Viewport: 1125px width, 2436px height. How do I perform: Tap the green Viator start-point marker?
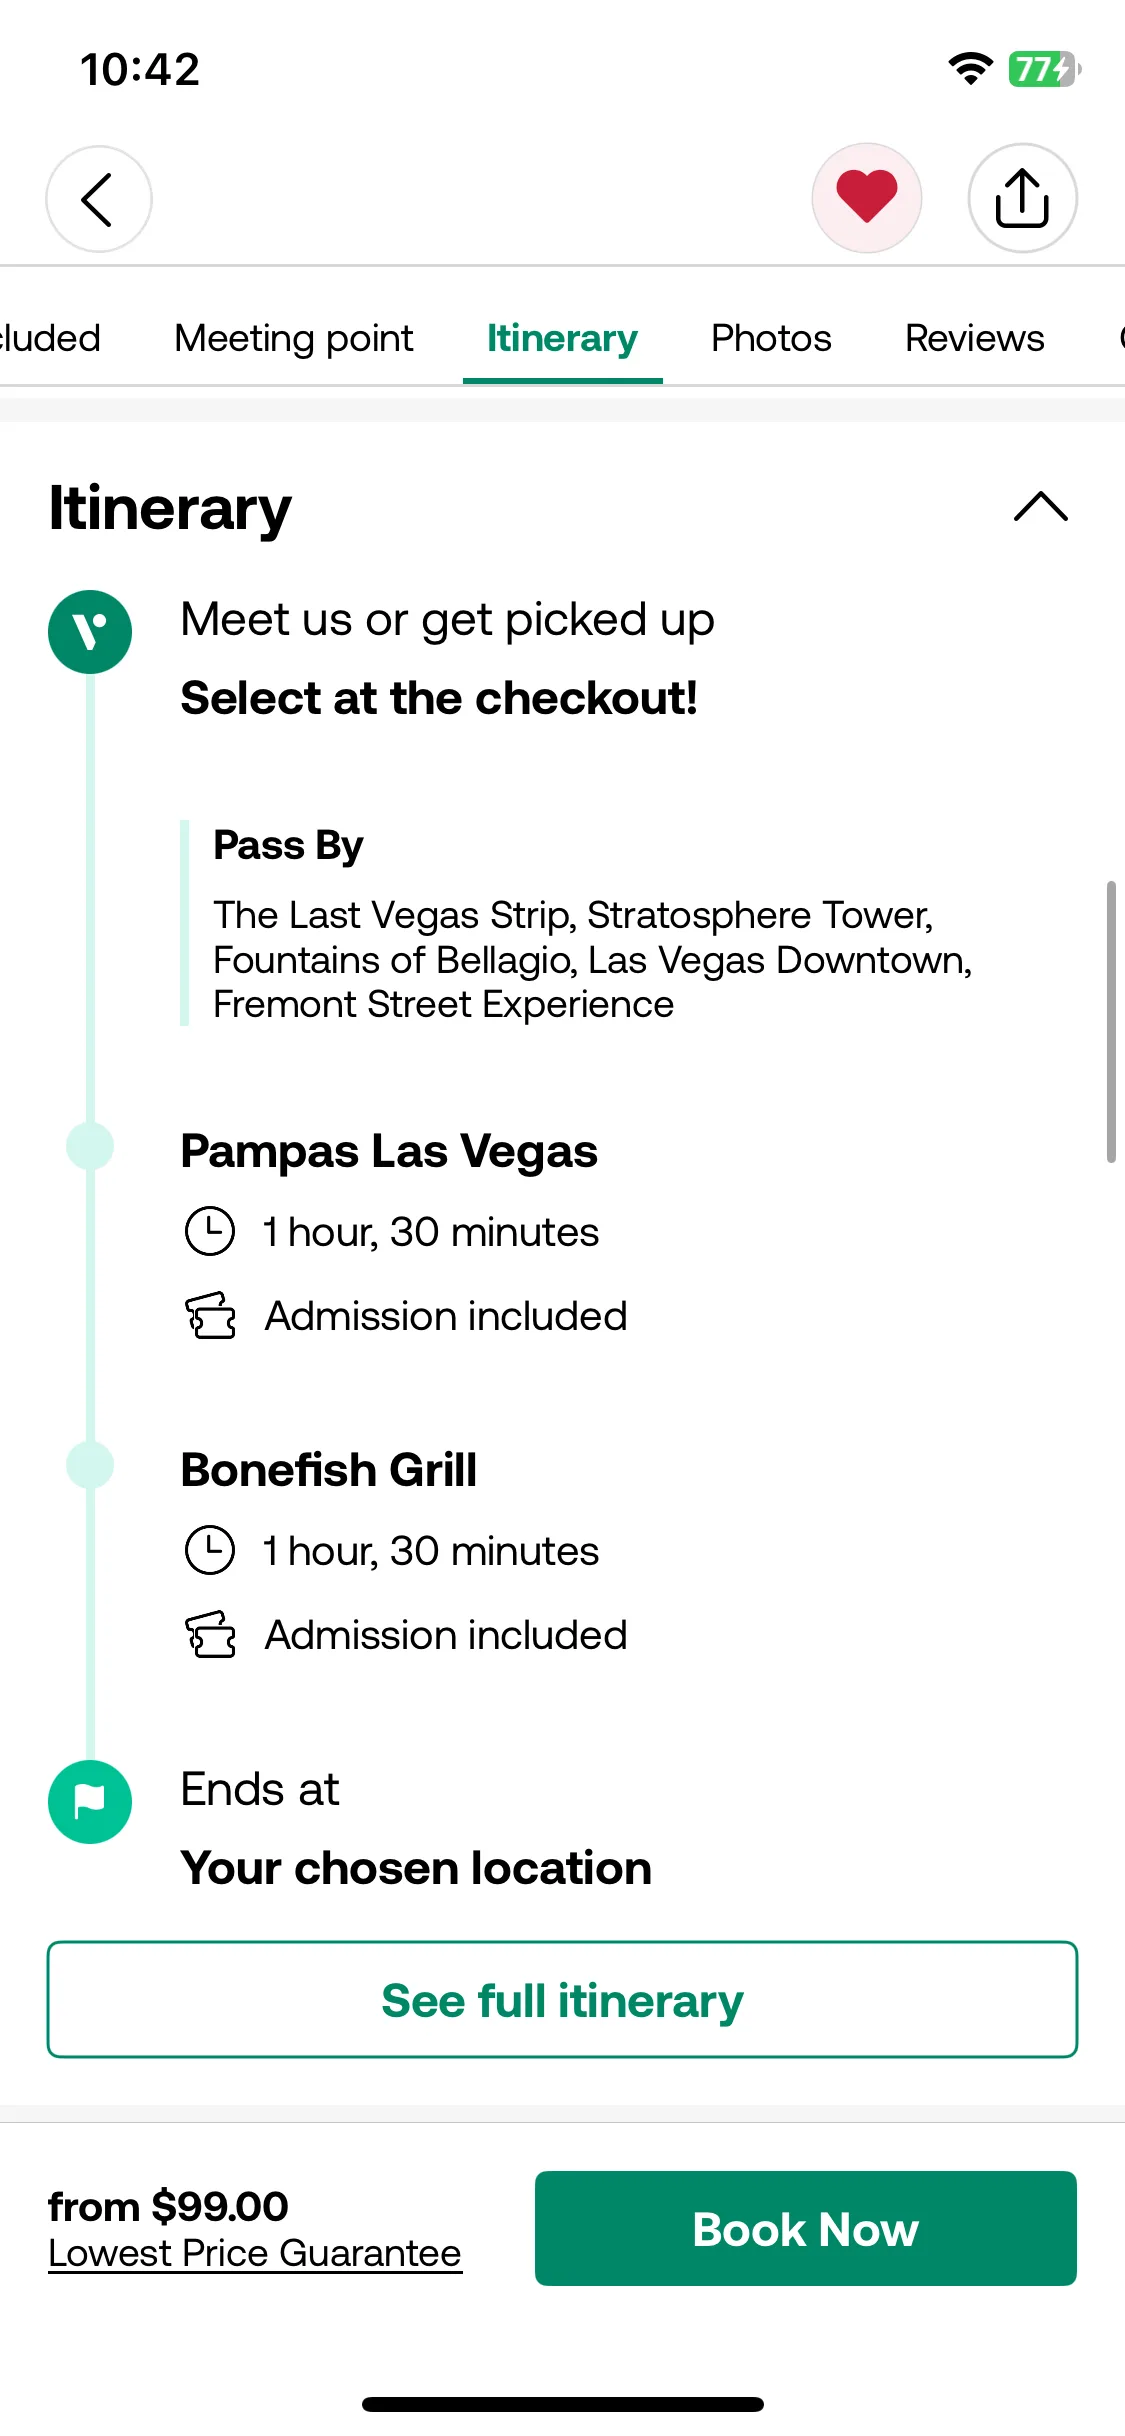[90, 632]
